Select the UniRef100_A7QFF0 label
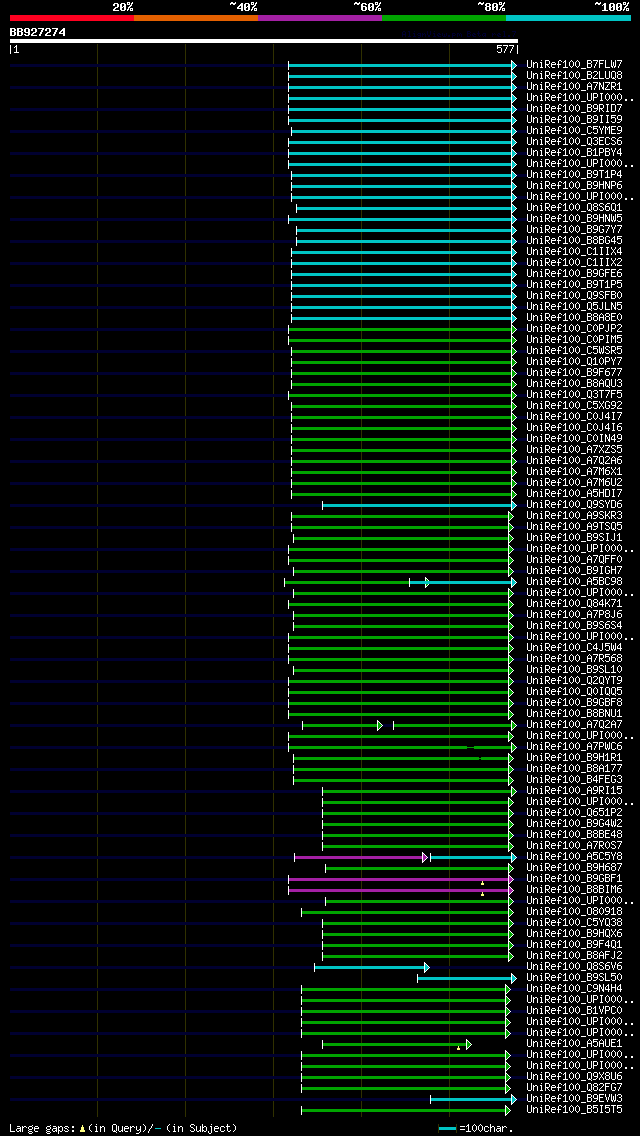 tap(575, 559)
